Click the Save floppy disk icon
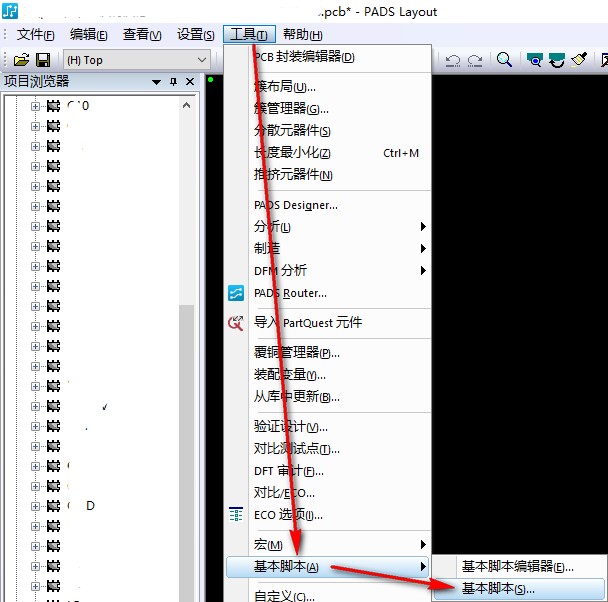 [x=43, y=60]
